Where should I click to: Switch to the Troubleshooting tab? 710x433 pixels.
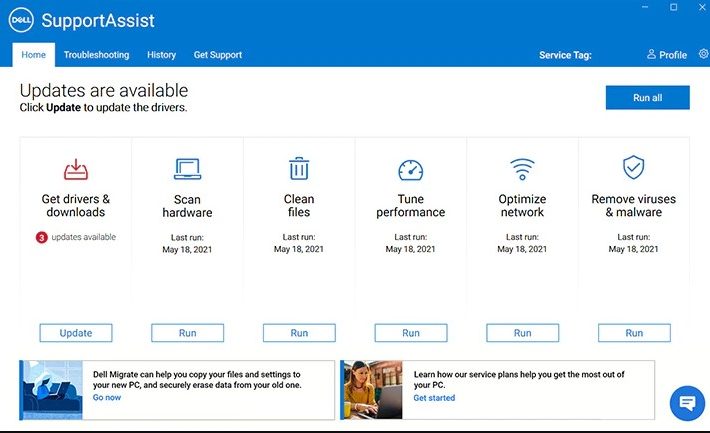coord(96,55)
